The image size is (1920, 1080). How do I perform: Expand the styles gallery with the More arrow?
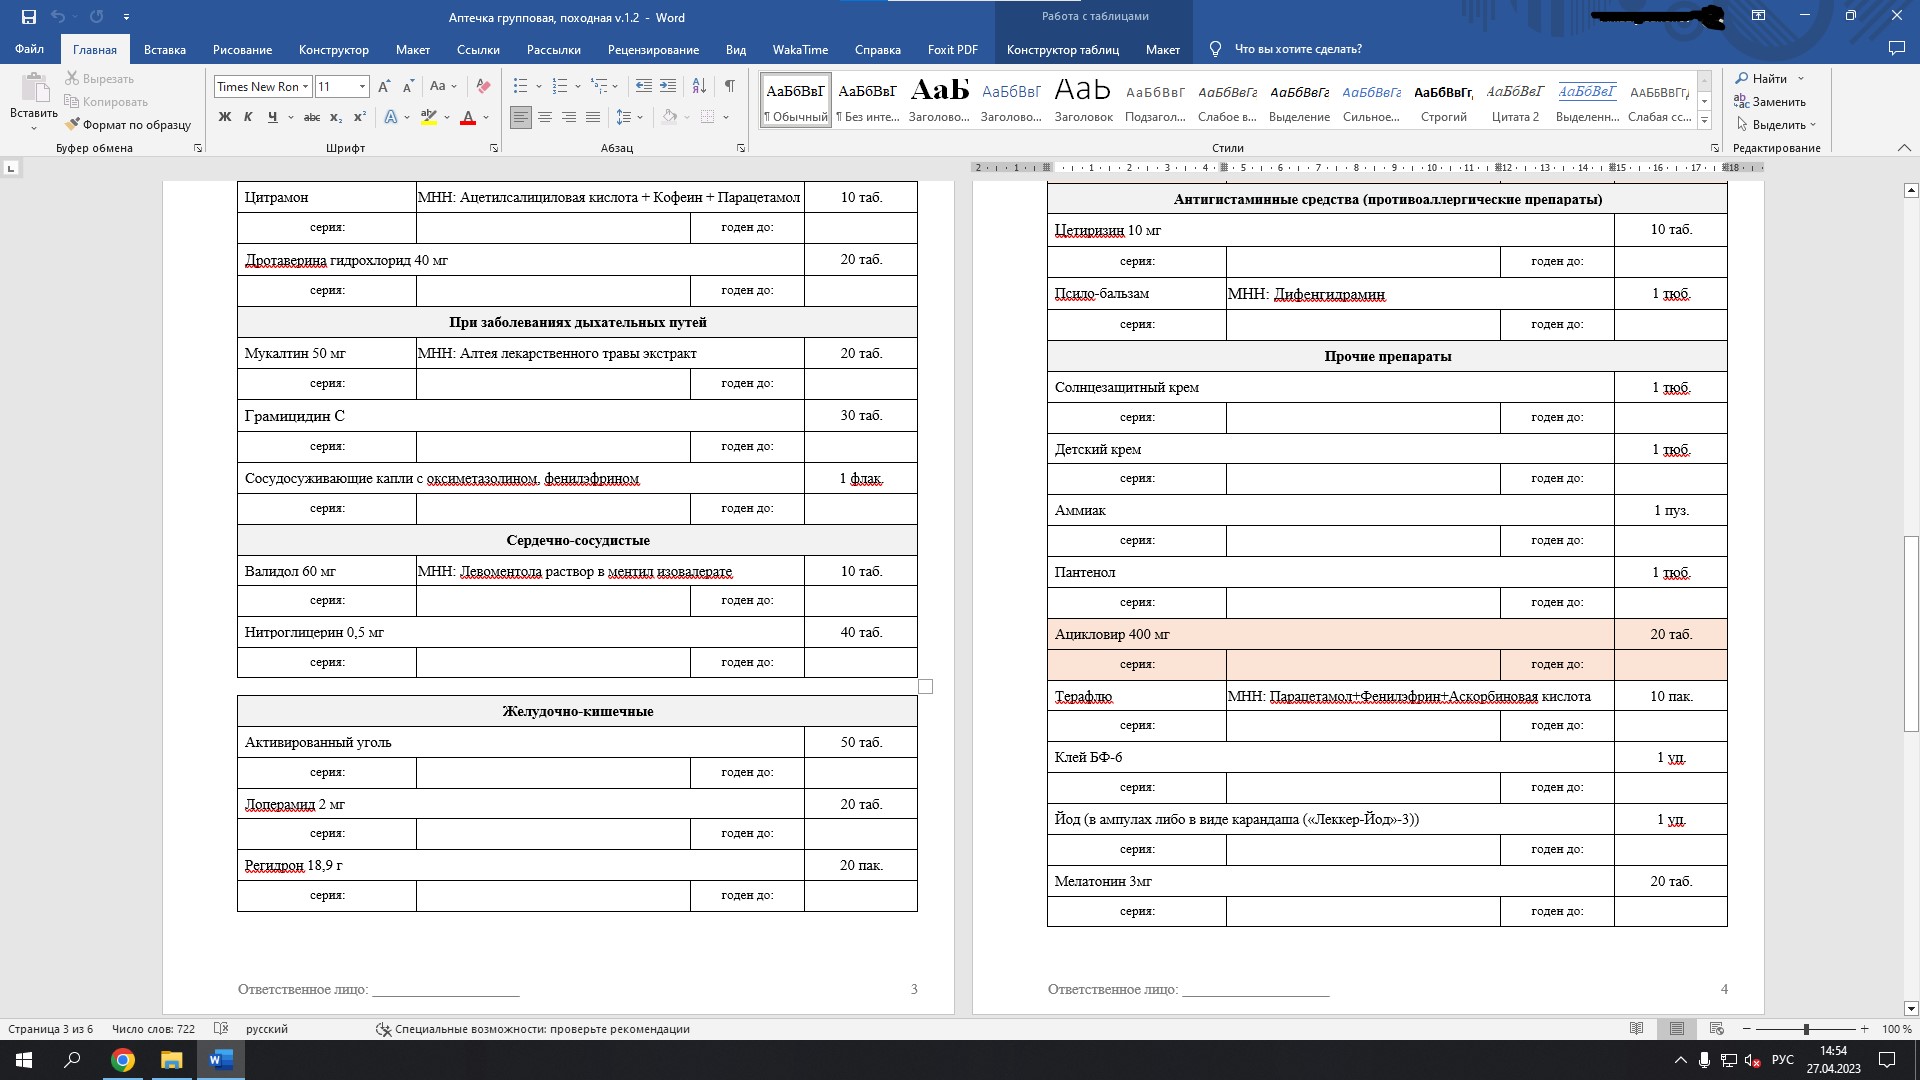1705,121
